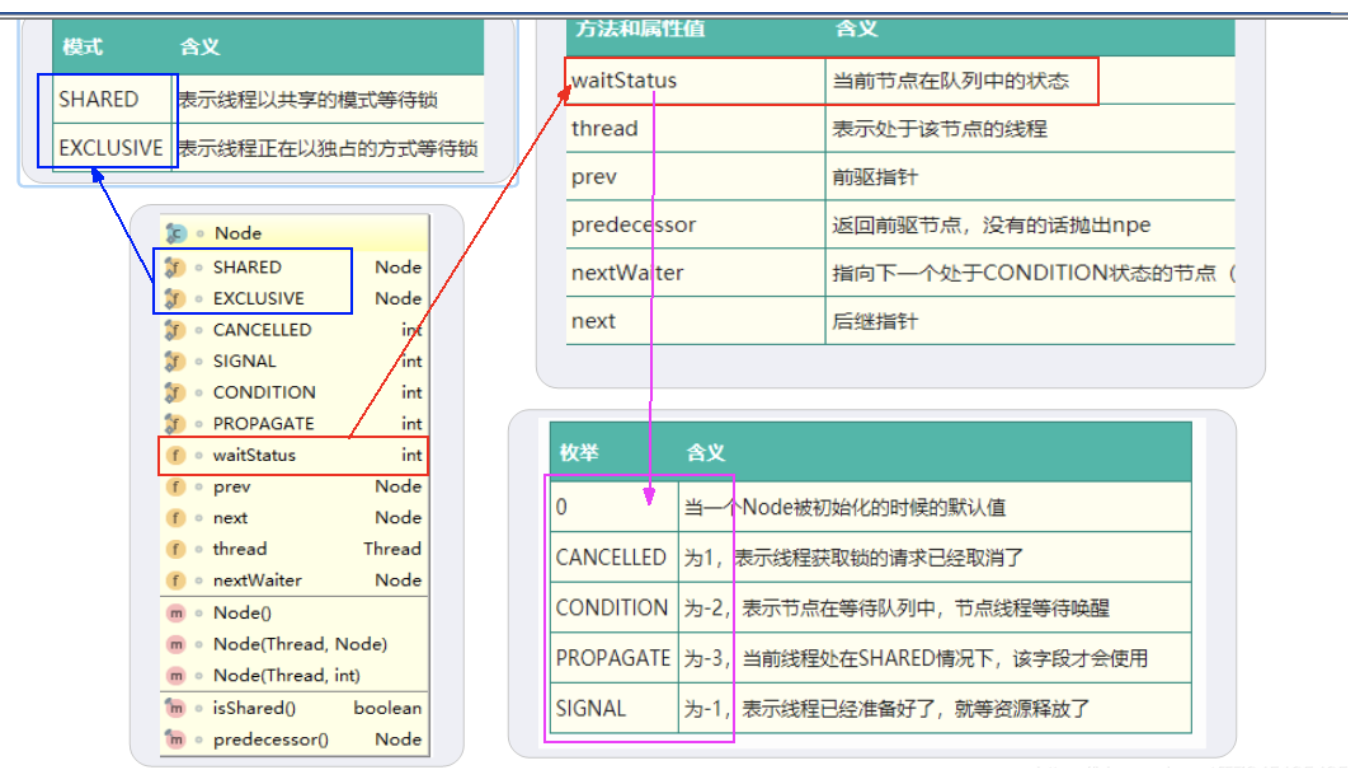Click the method icon next to Node()
The width and height of the screenshot is (1348, 768).
[176, 613]
